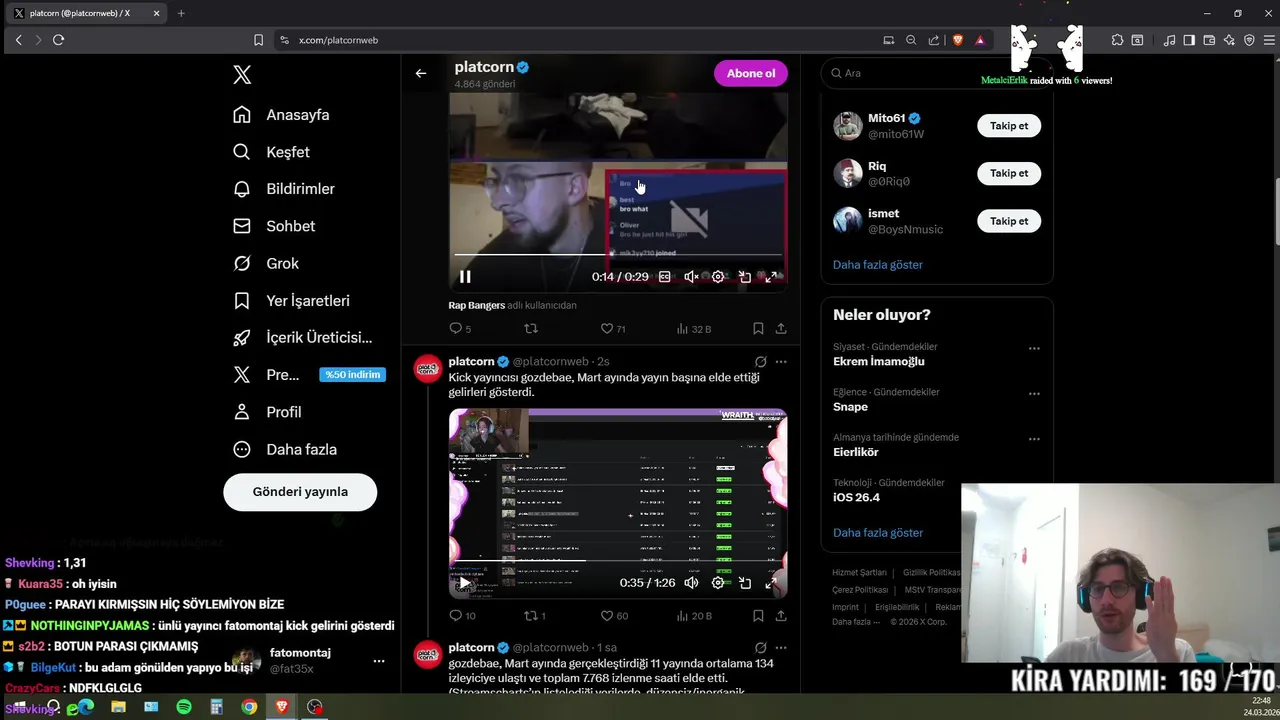Open OBS Studio from the taskbar

(315, 707)
